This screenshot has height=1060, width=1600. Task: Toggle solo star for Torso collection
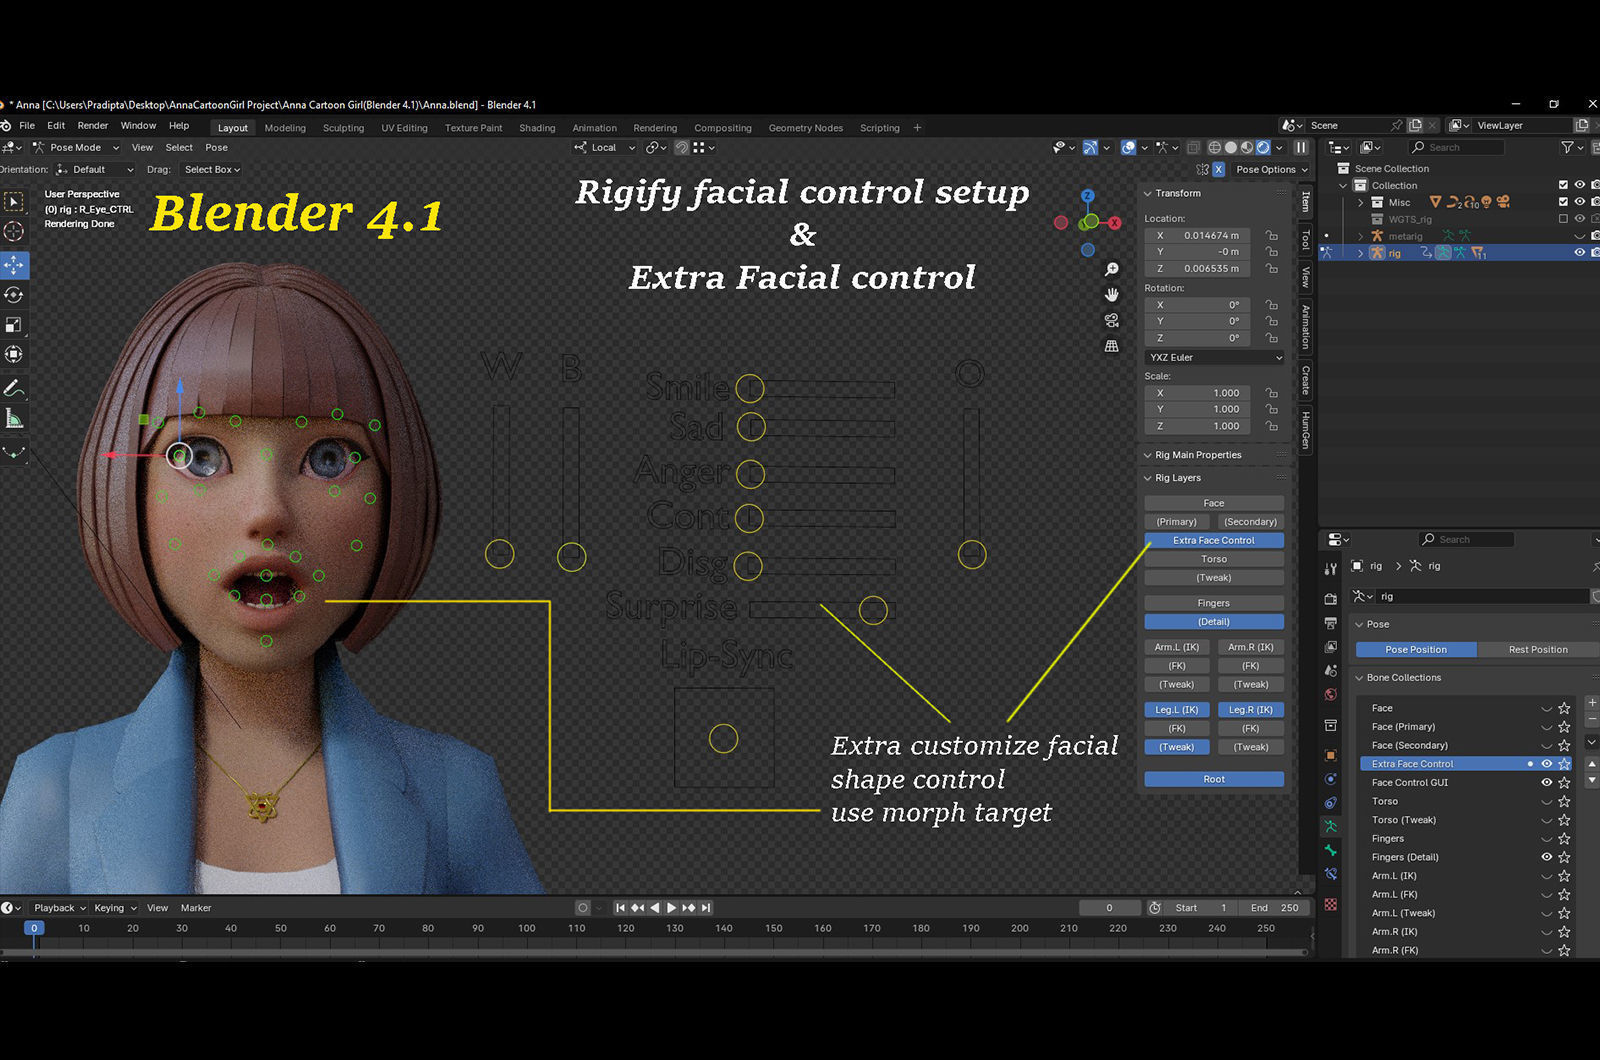click(1564, 801)
